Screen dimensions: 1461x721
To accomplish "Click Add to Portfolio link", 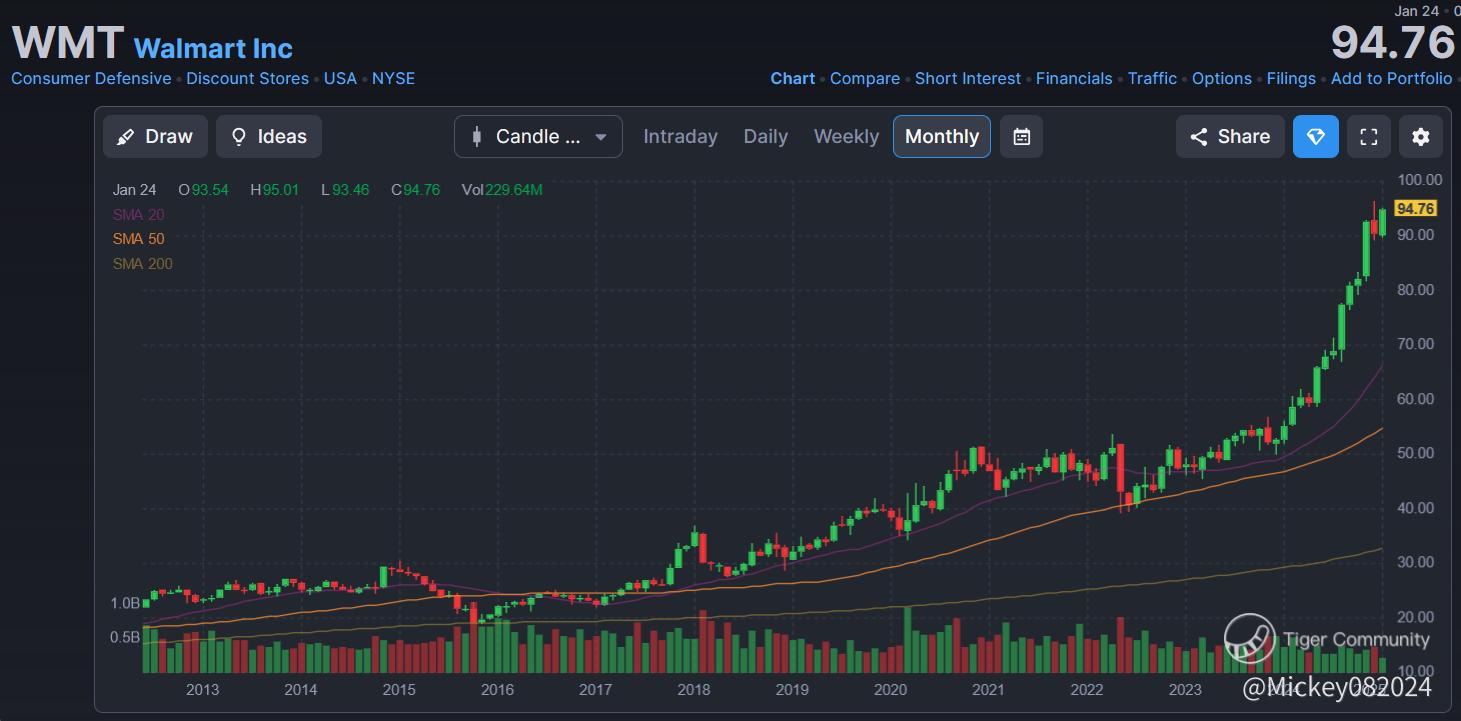I will coord(1391,78).
